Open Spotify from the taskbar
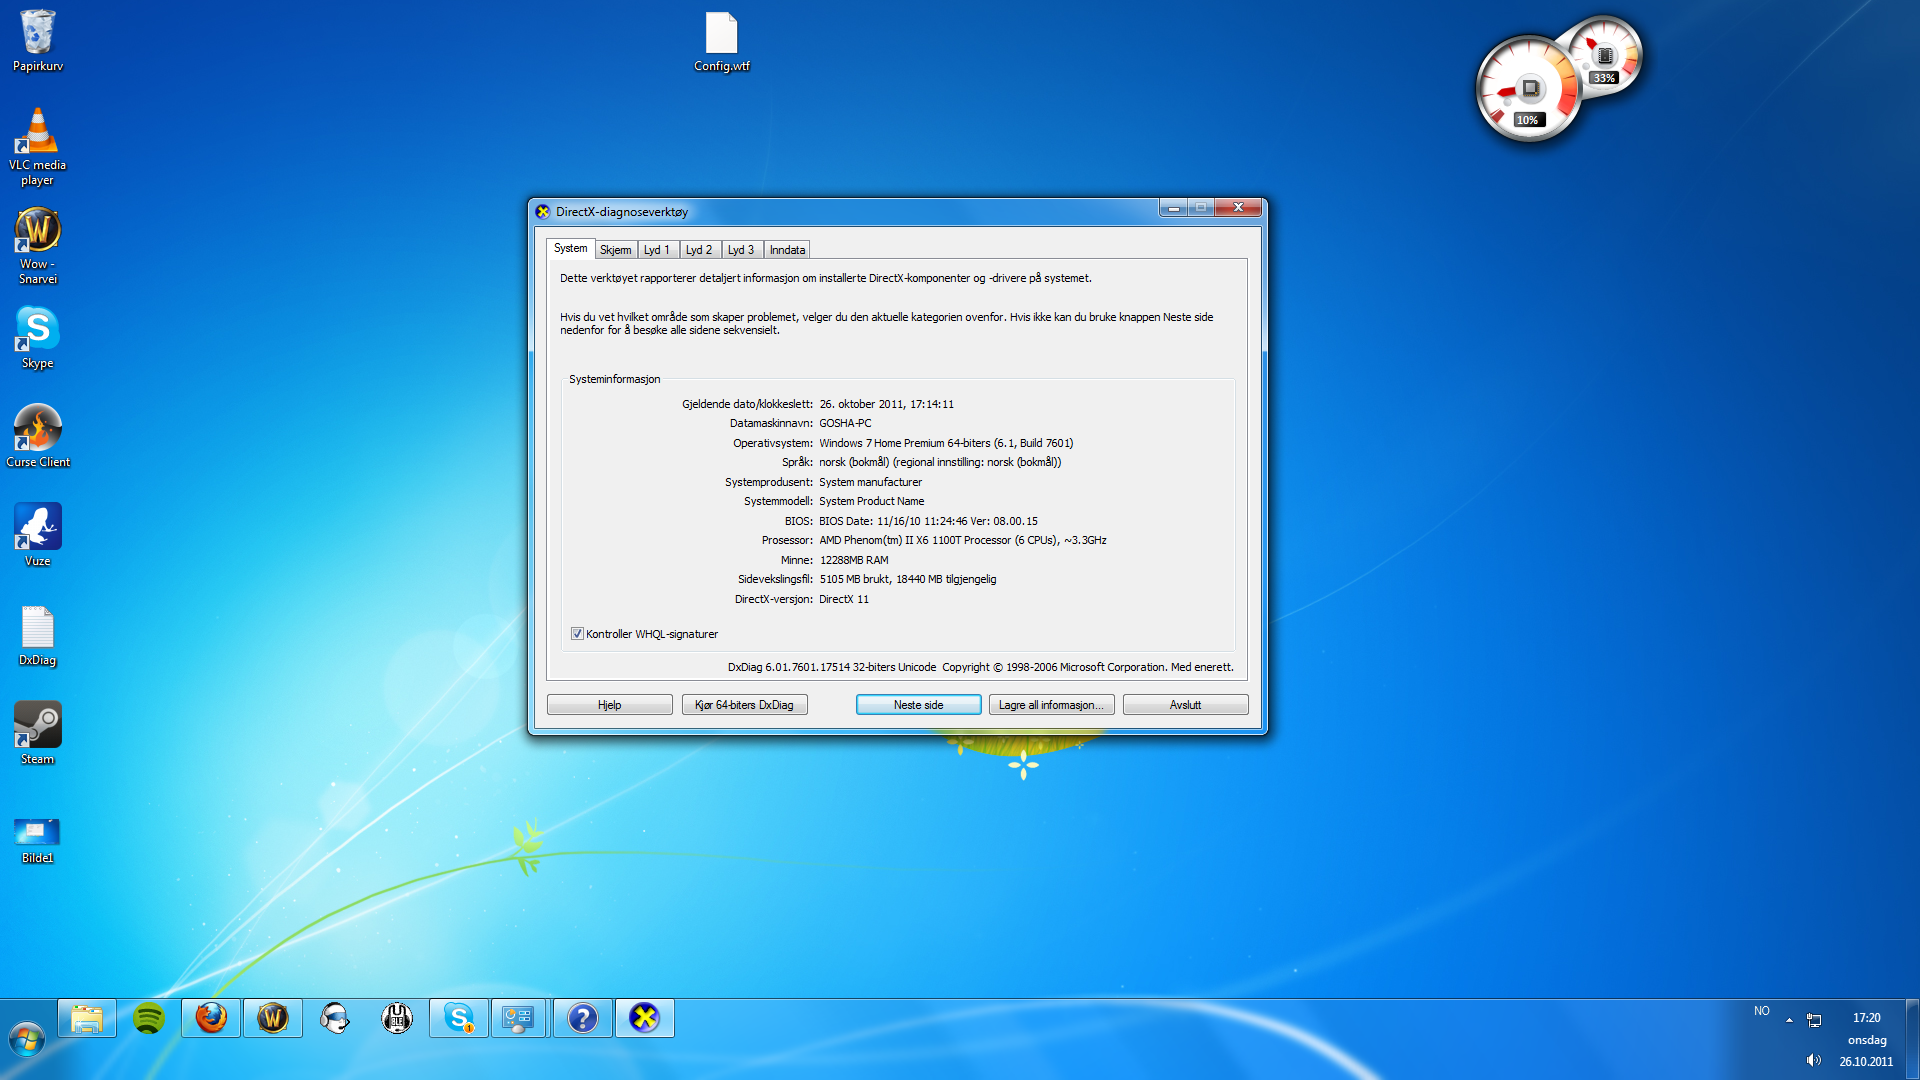Viewport: 1920px width, 1080px height. [149, 1018]
